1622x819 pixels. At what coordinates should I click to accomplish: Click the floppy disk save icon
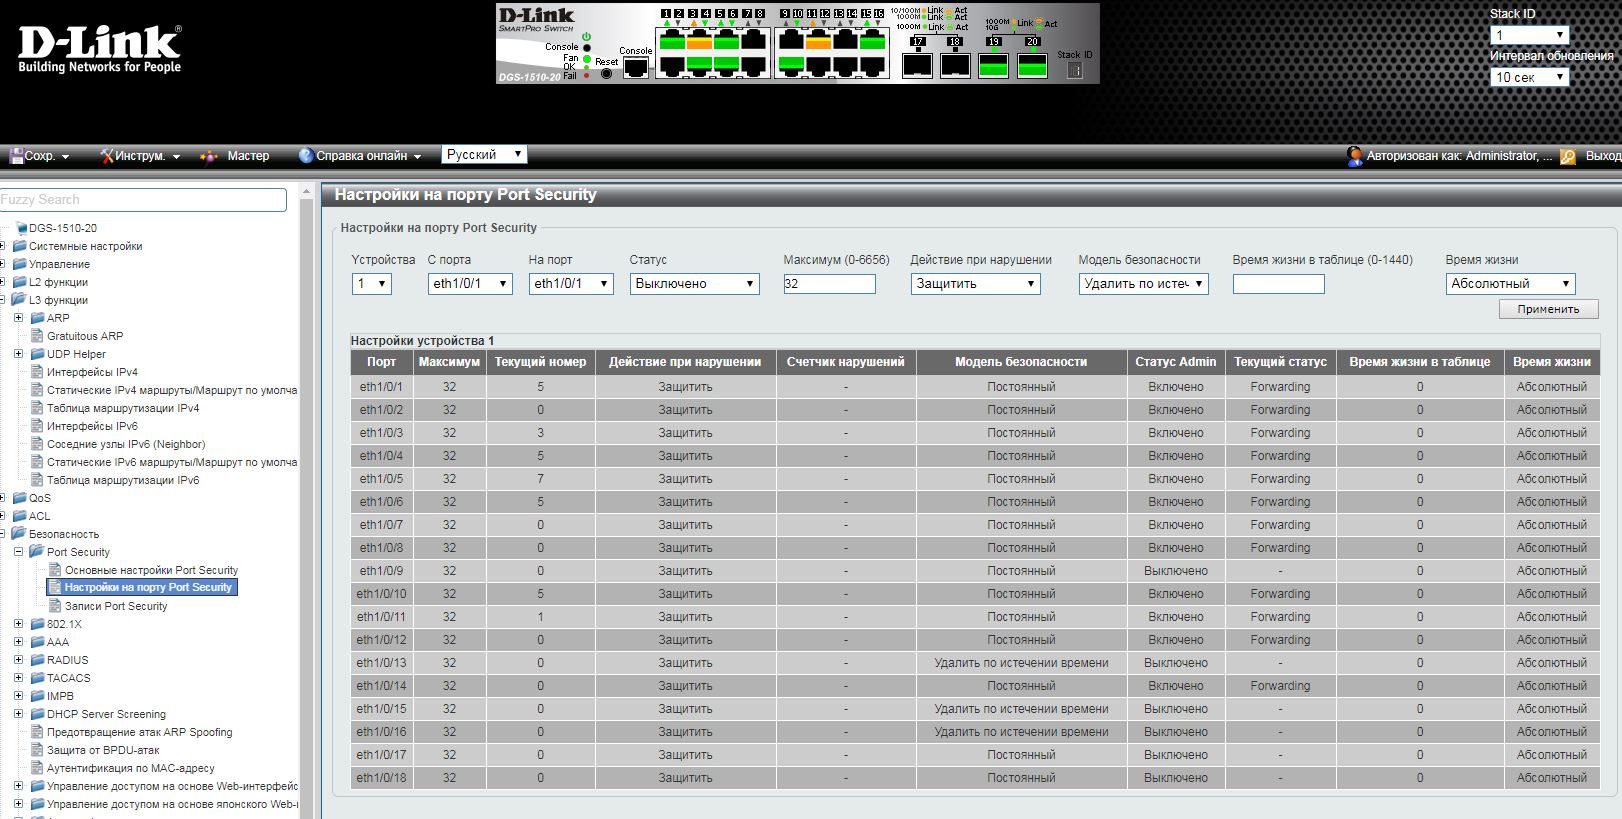16,156
